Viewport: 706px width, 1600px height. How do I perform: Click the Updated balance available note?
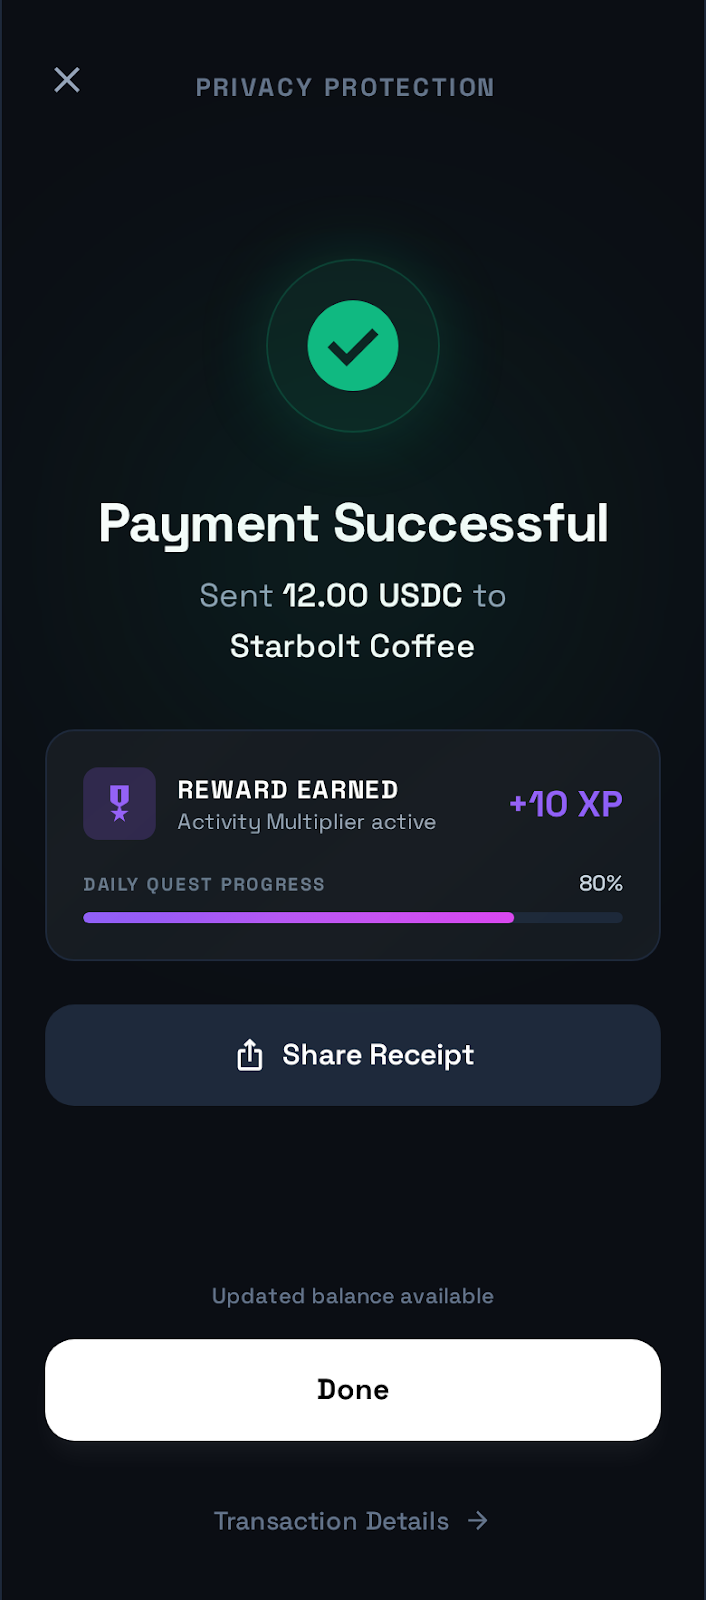(353, 1296)
